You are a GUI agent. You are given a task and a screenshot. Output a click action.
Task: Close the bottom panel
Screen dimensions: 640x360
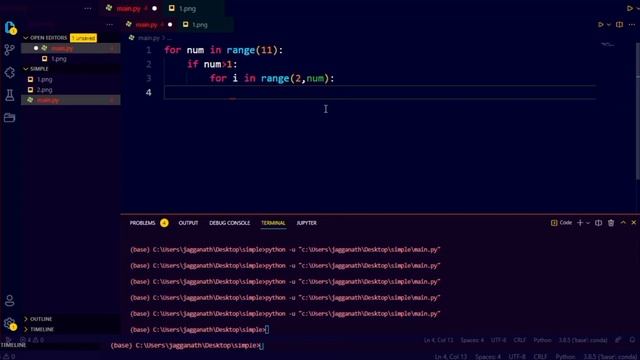pyautogui.click(x=633, y=222)
